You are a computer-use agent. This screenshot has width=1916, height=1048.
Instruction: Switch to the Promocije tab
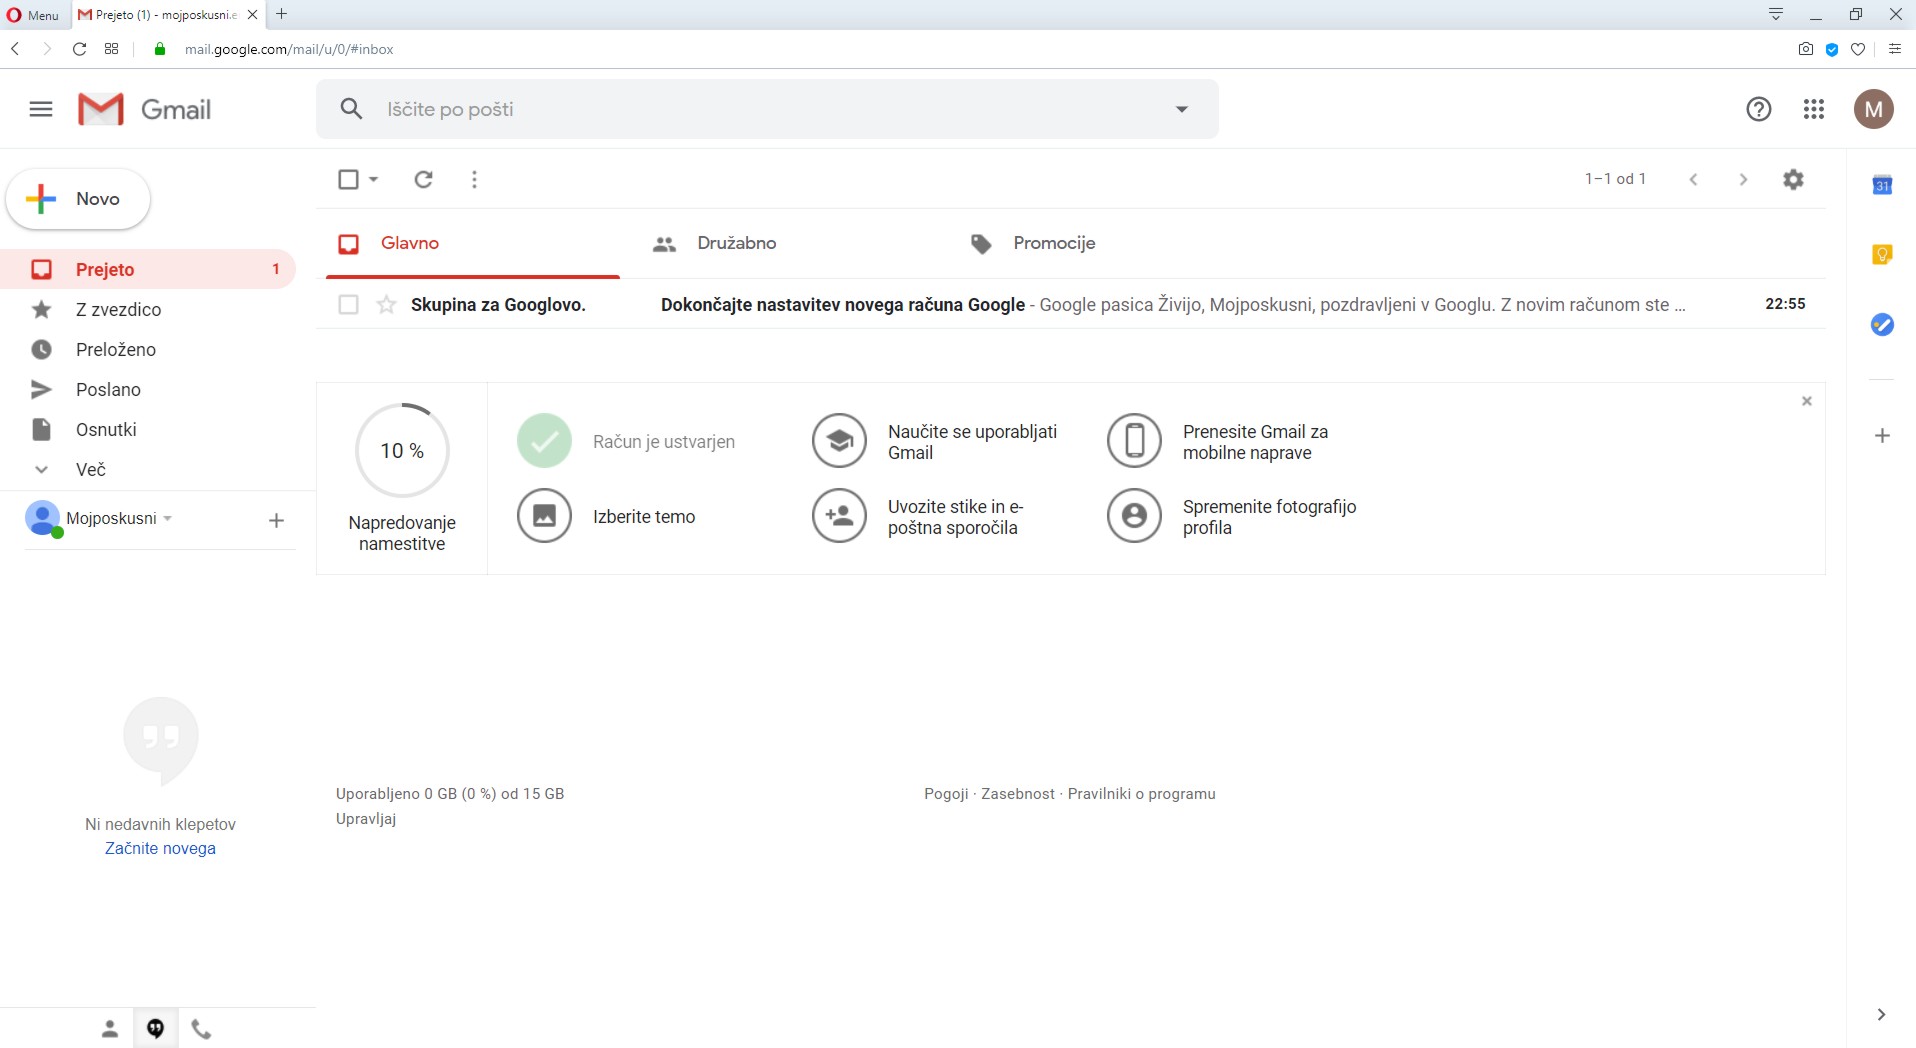coord(1053,243)
